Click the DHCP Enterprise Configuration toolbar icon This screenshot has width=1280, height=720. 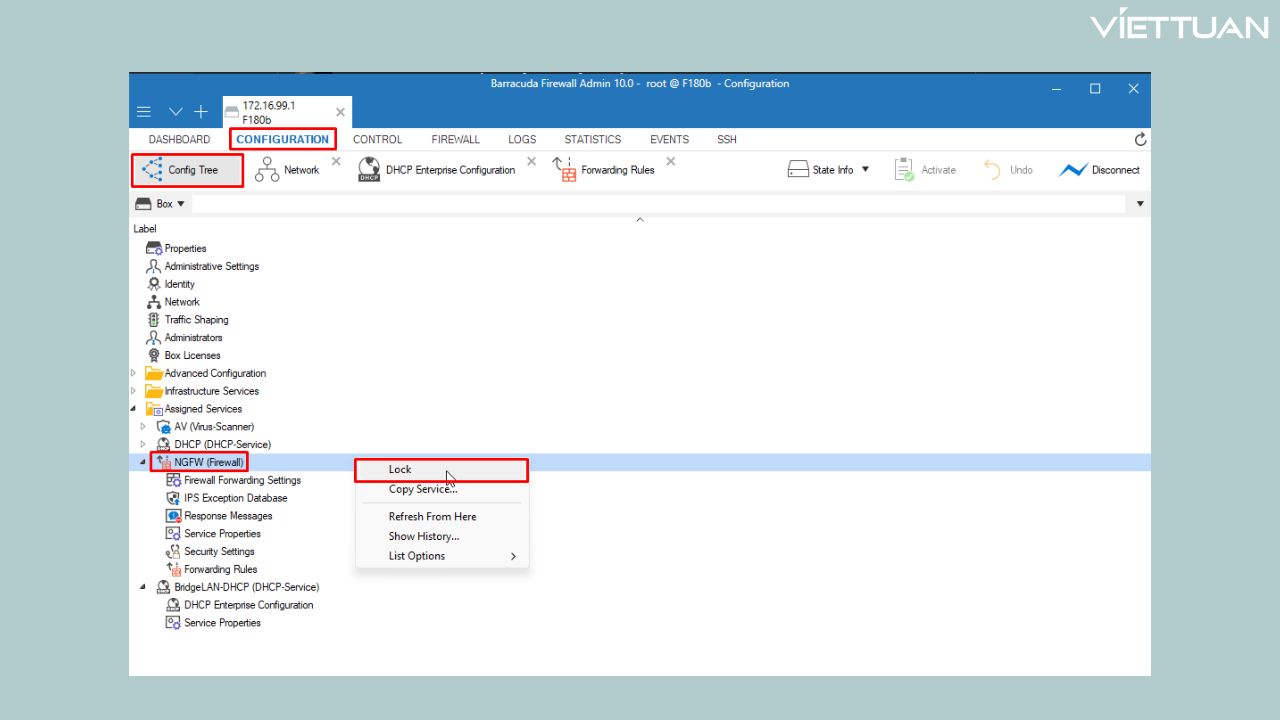tap(369, 171)
